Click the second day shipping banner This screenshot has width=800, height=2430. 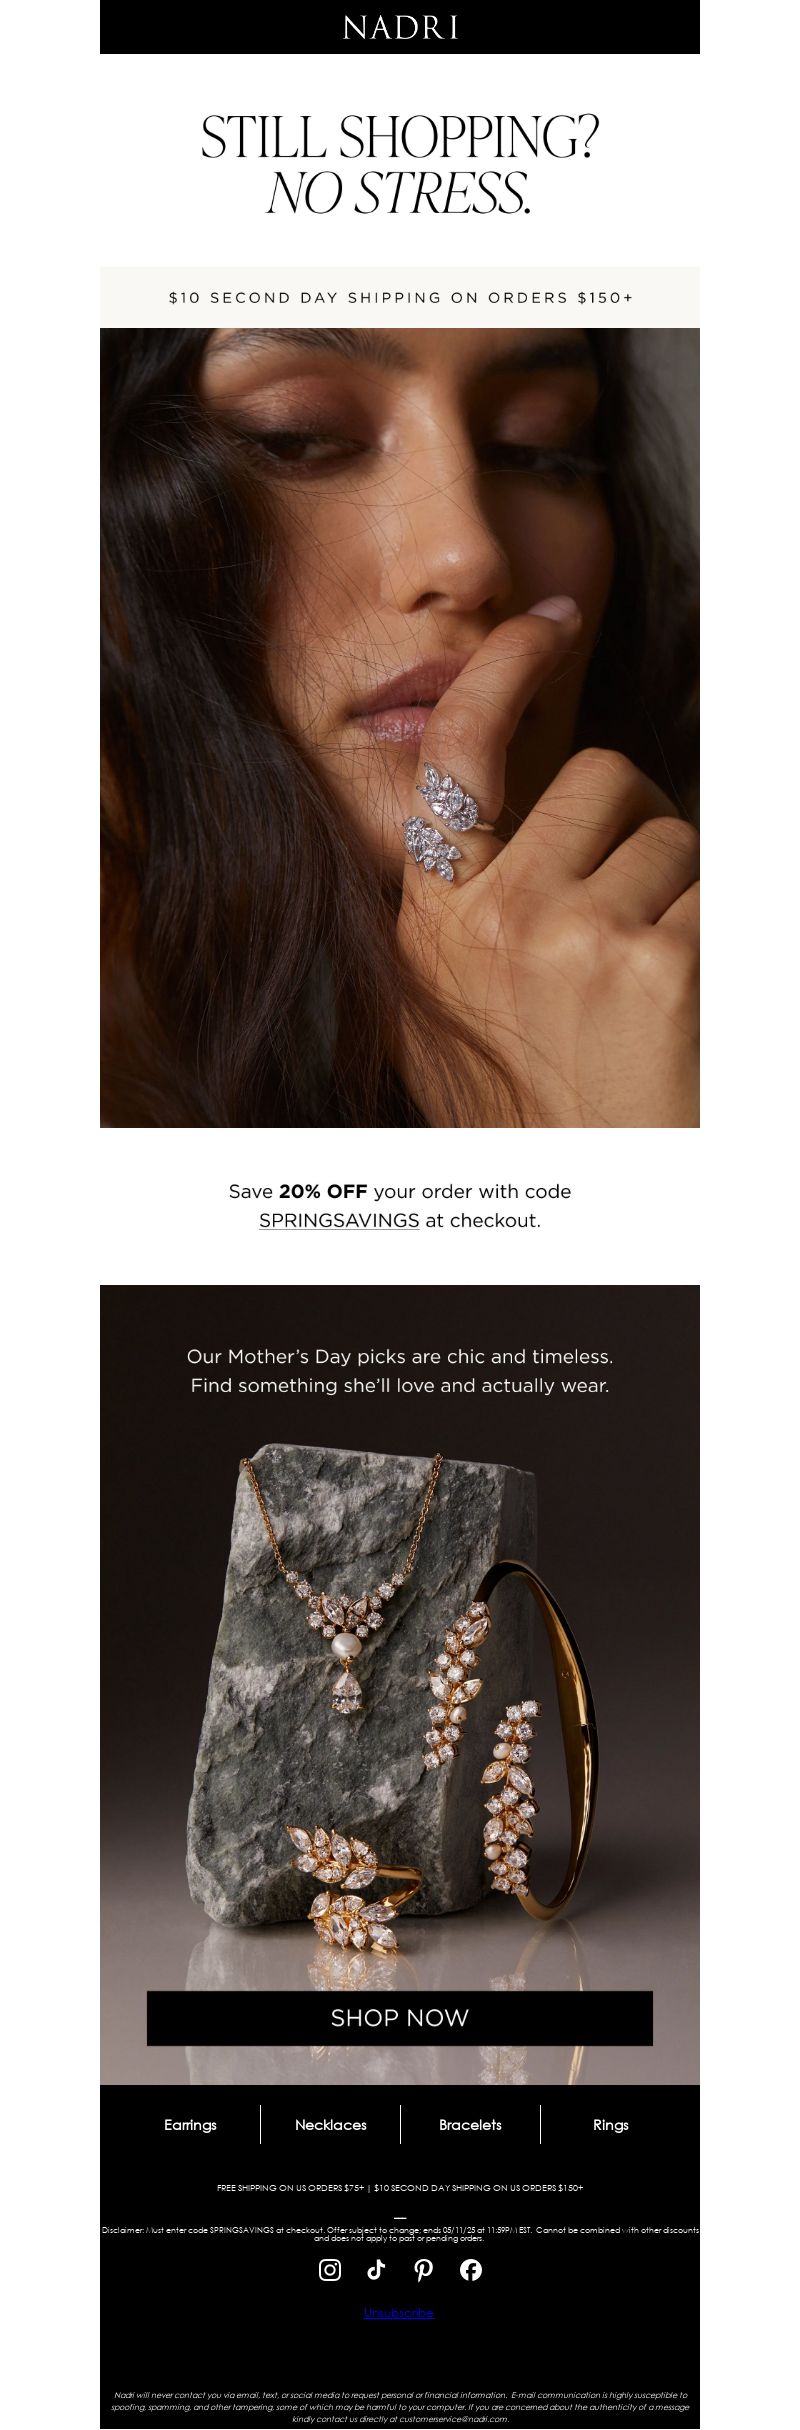click(400, 297)
